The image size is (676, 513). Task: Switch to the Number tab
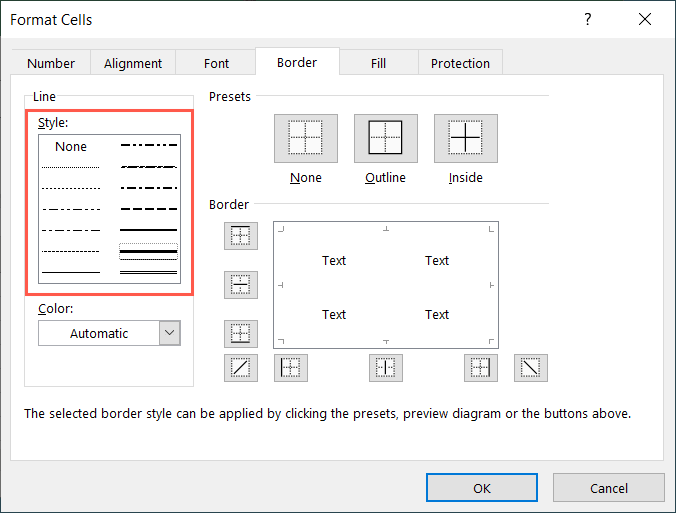pos(51,63)
